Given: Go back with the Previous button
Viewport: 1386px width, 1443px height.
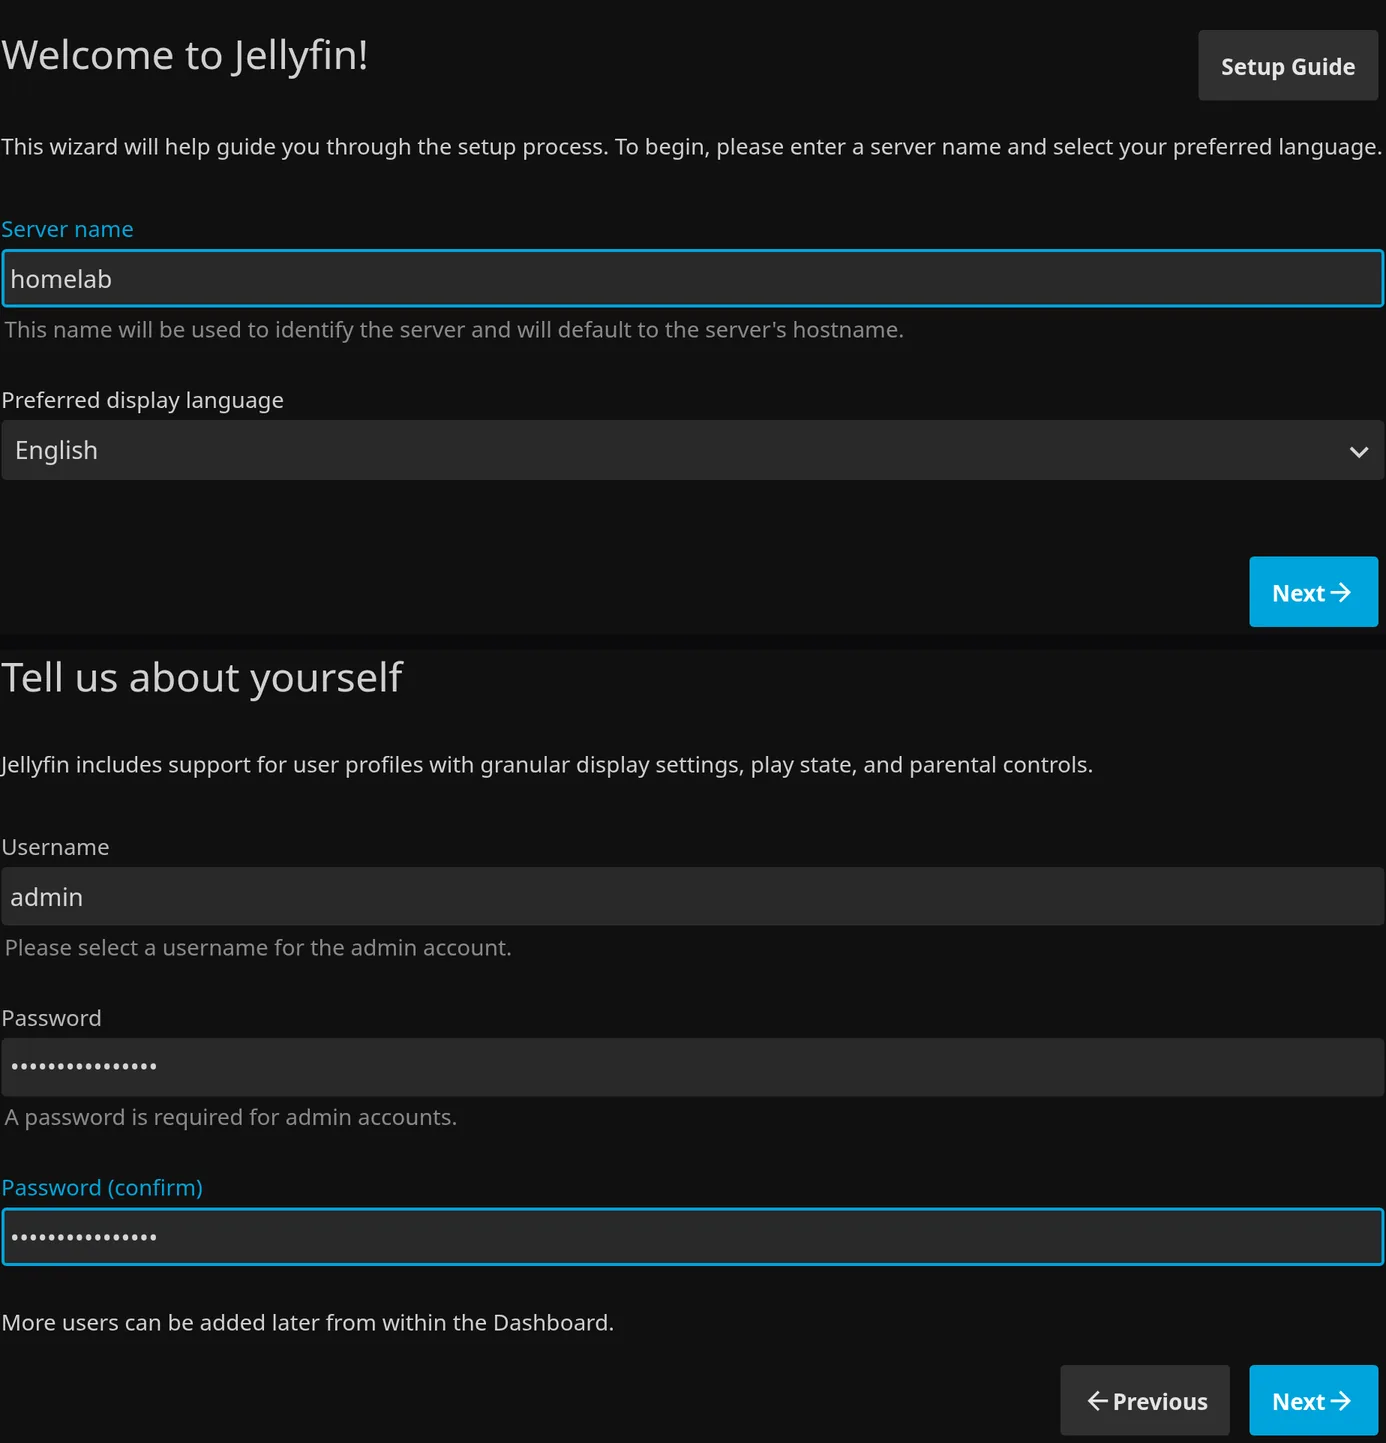Looking at the screenshot, I should coord(1145,1400).
